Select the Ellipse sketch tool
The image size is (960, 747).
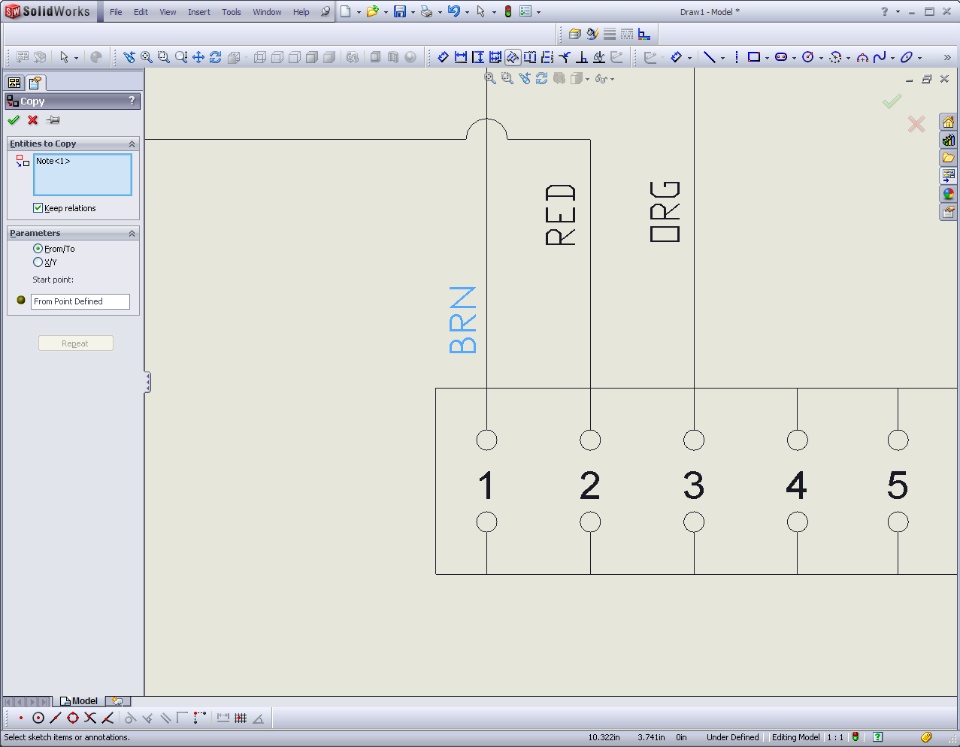(906, 57)
